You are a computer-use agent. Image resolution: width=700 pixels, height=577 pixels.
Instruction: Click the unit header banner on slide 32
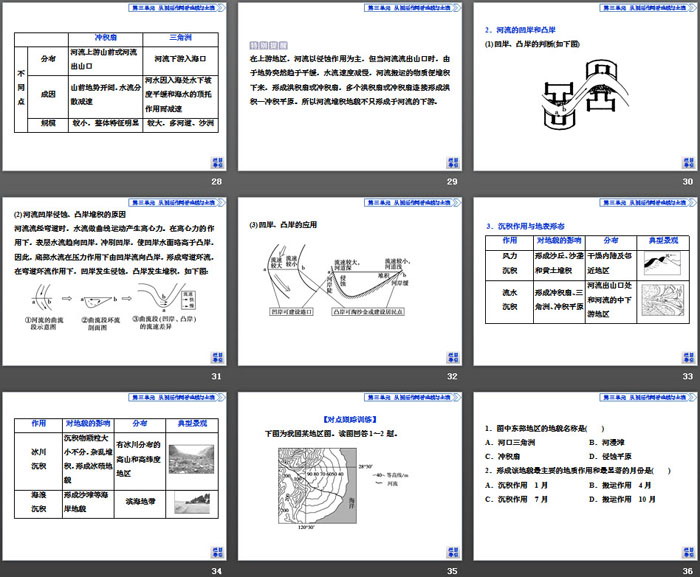pyautogui.click(x=412, y=202)
